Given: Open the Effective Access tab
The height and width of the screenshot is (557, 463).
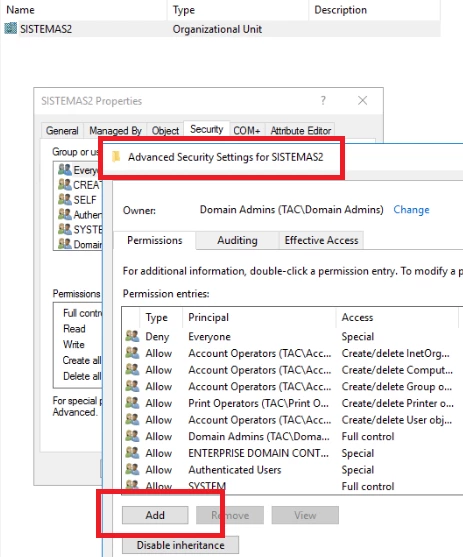Looking at the screenshot, I should (x=321, y=240).
